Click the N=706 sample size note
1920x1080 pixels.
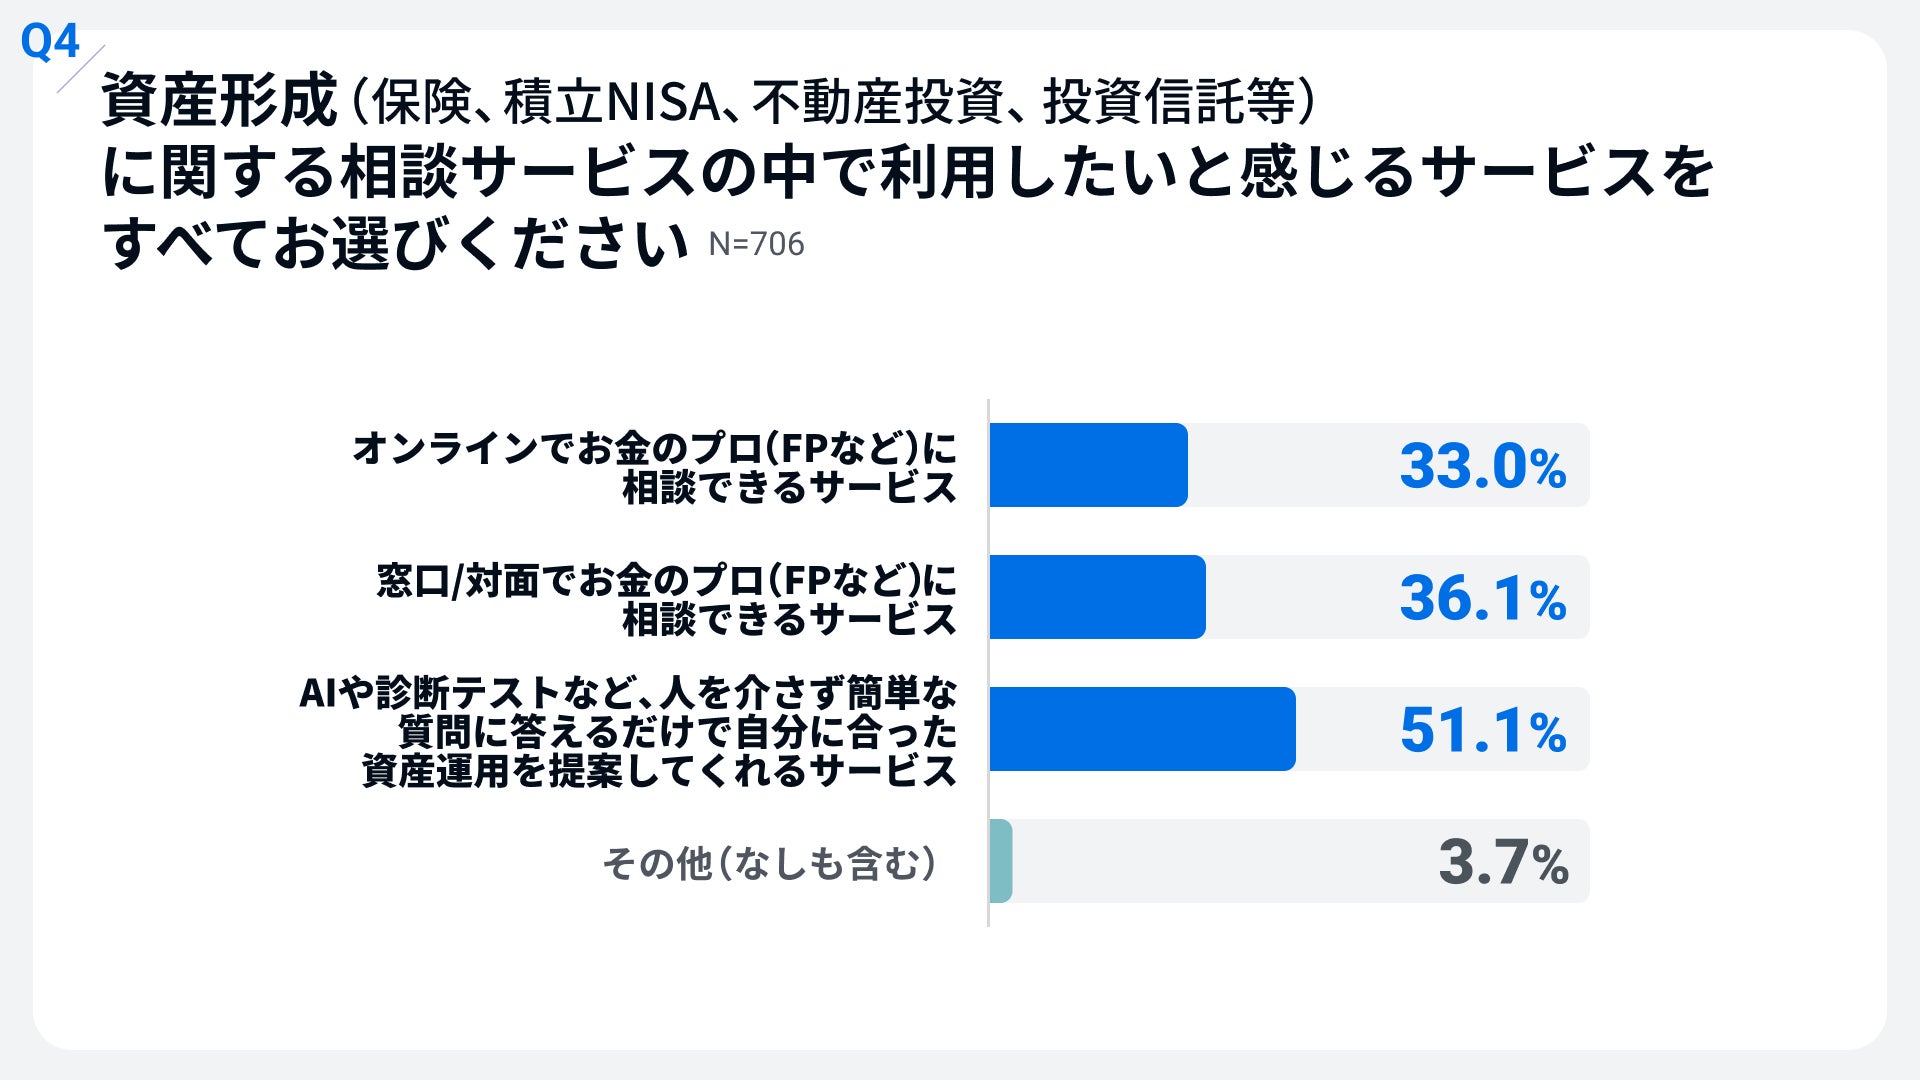(x=756, y=244)
